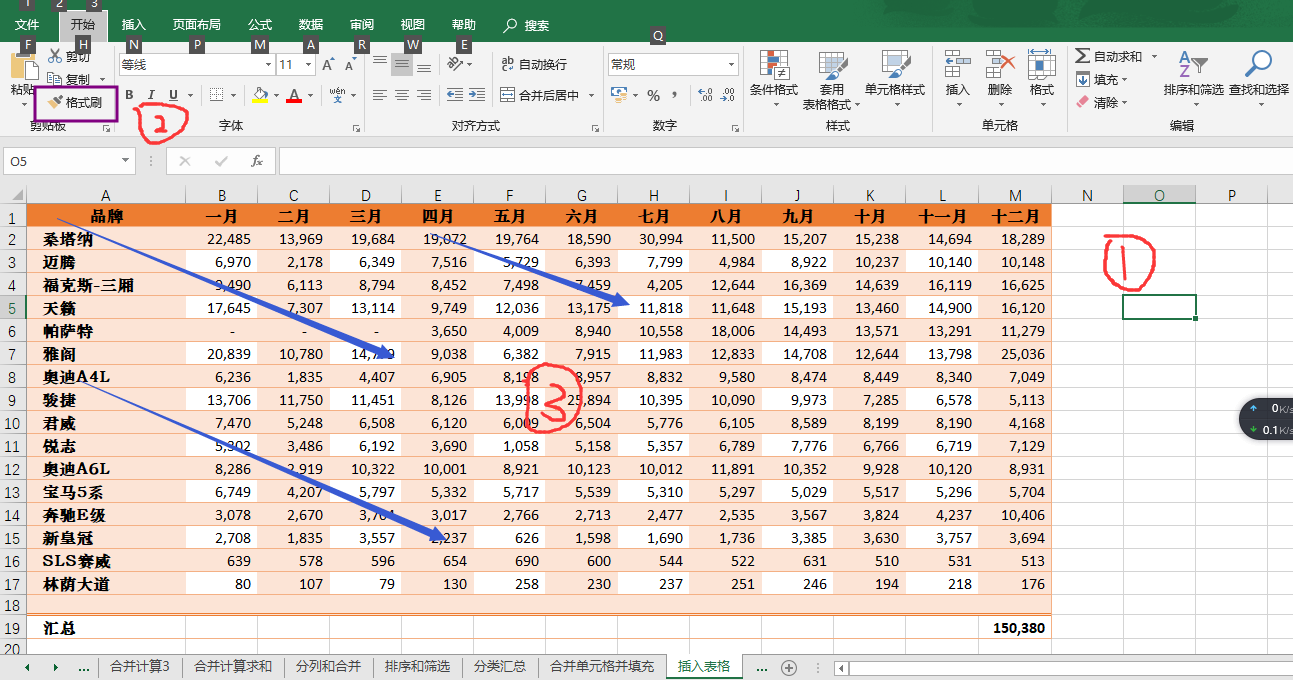Viewport: 1293px width, 680px height.
Task: Click the font color red A swatch
Action: (294, 95)
